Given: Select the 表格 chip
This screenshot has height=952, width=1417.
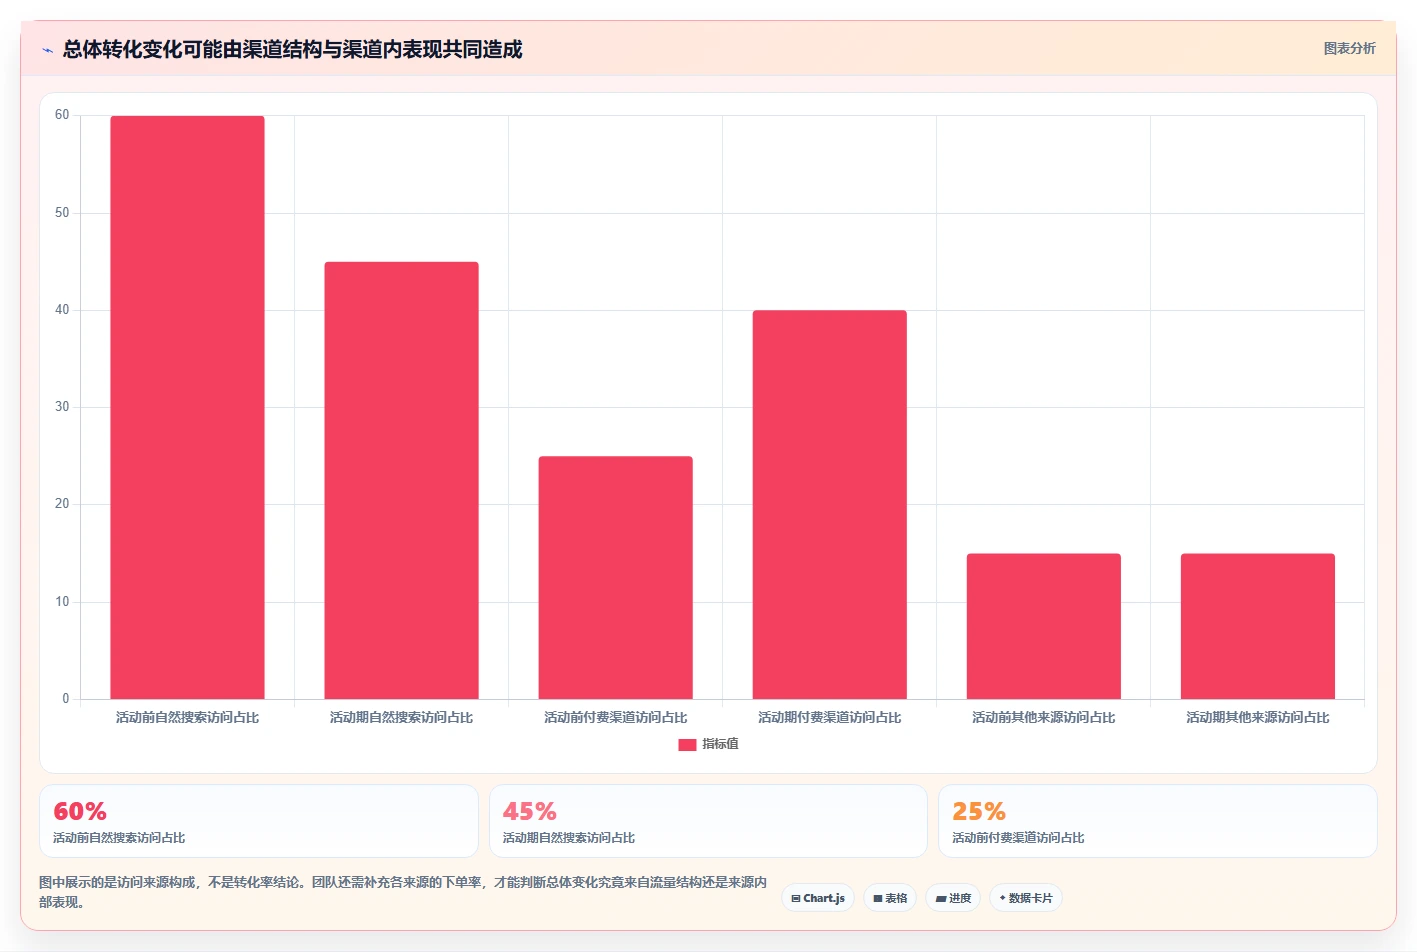Looking at the screenshot, I should click(890, 898).
